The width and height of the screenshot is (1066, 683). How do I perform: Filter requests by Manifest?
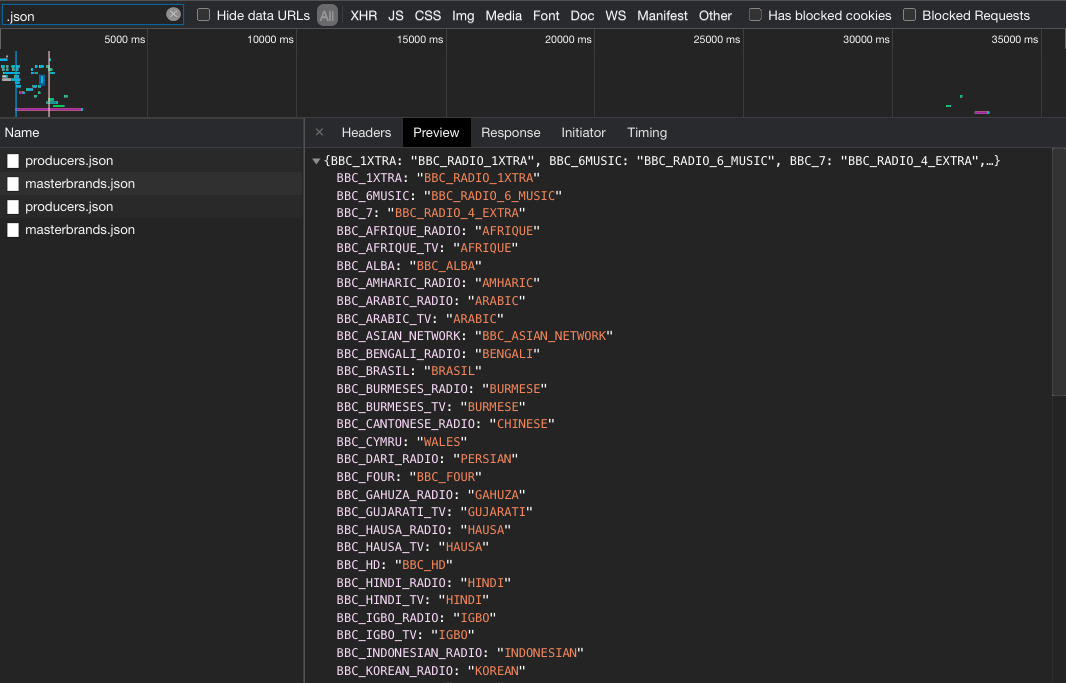pos(662,16)
